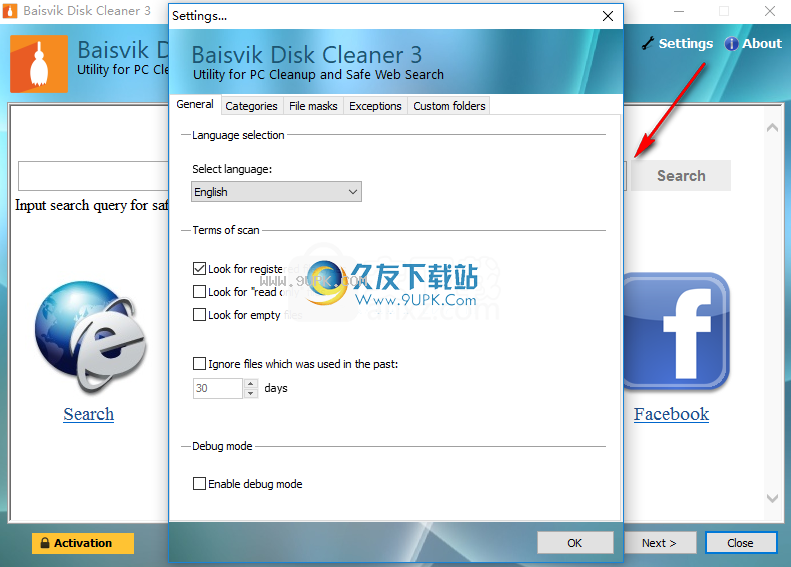
Task: Check 'Ignore files which was used in the past'
Action: pyautogui.click(x=199, y=364)
